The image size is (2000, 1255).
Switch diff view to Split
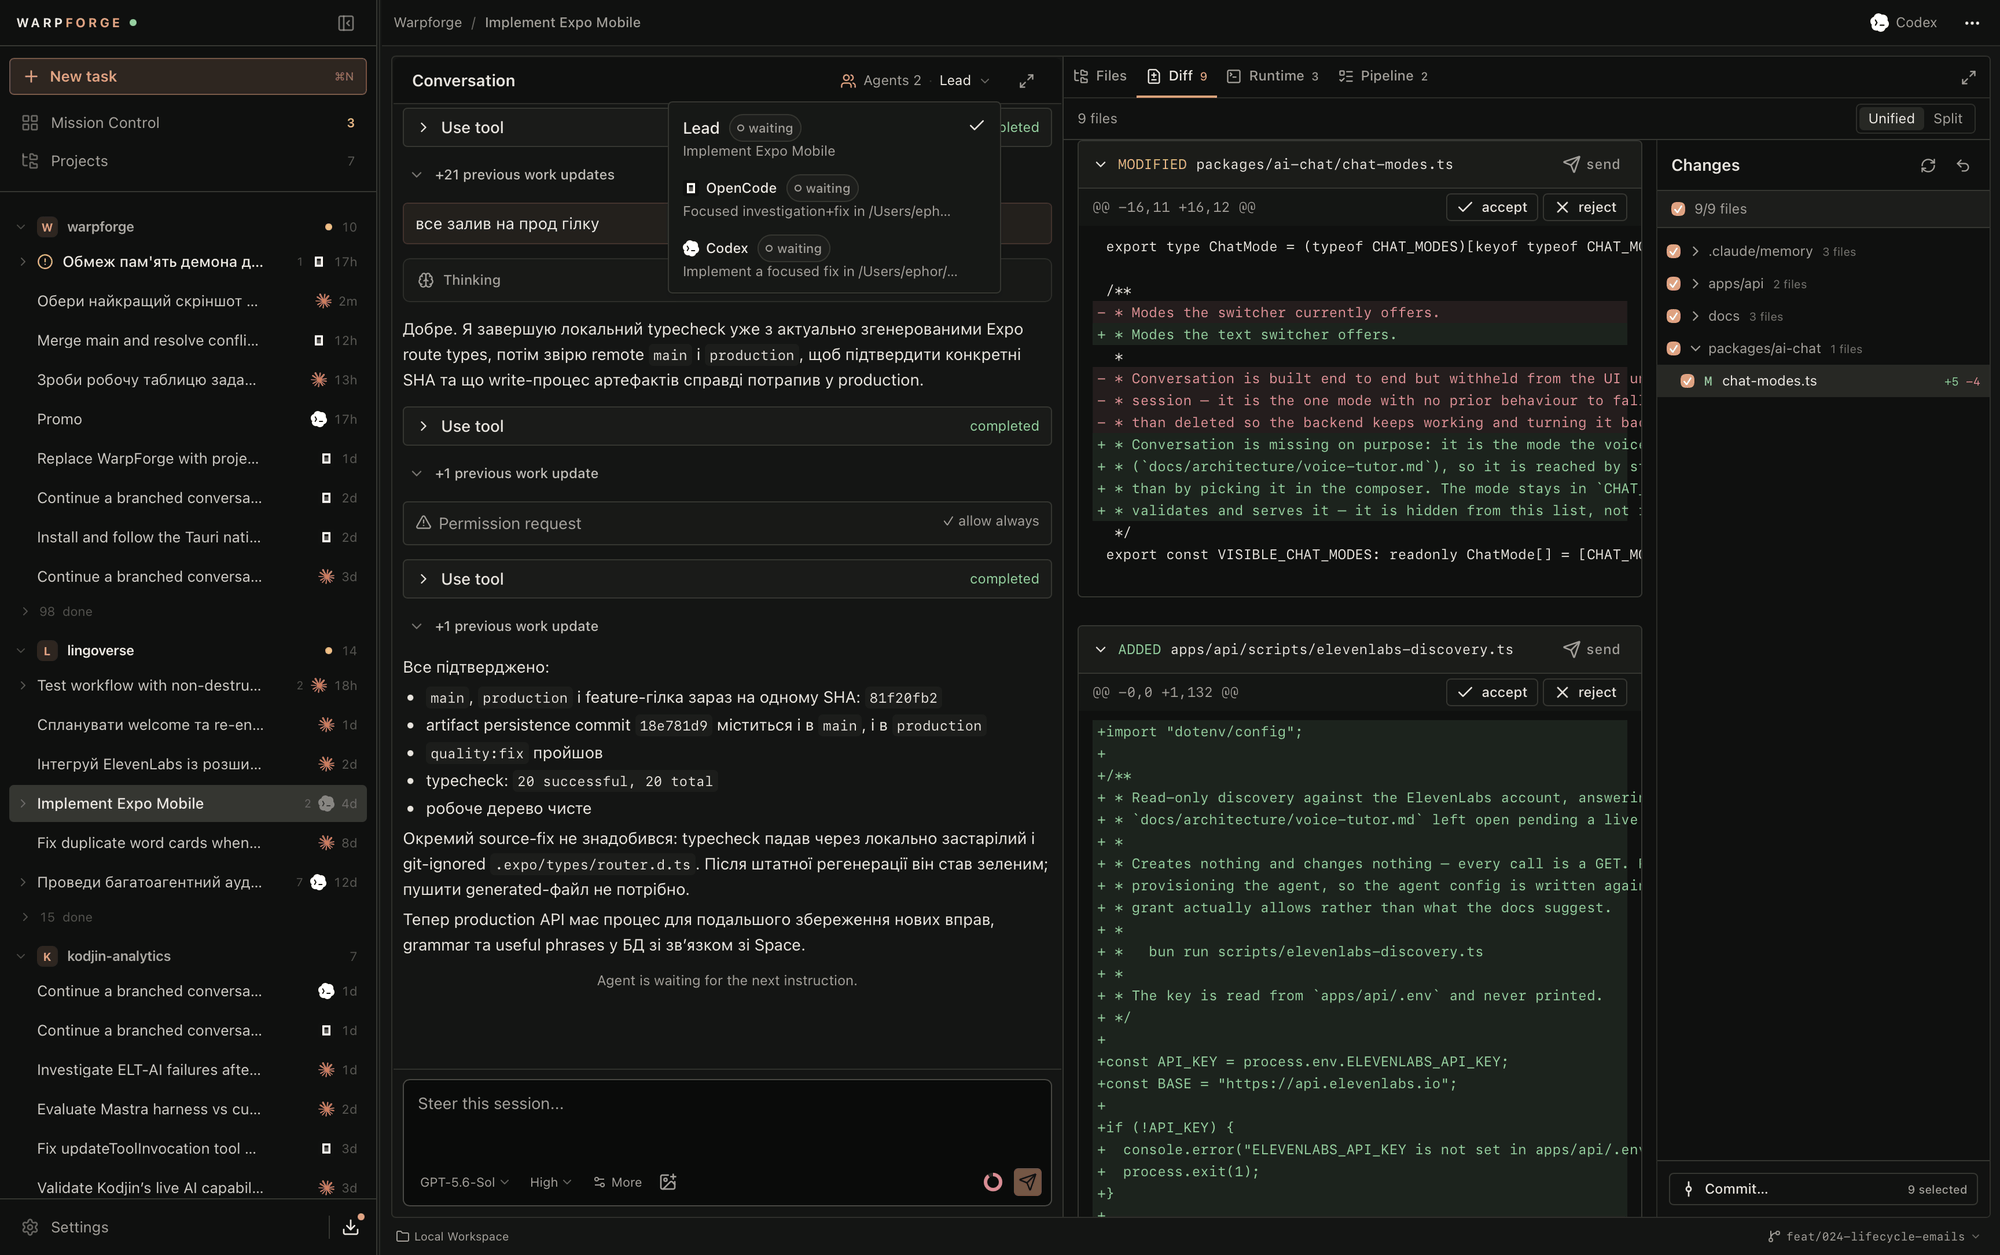1947,118
